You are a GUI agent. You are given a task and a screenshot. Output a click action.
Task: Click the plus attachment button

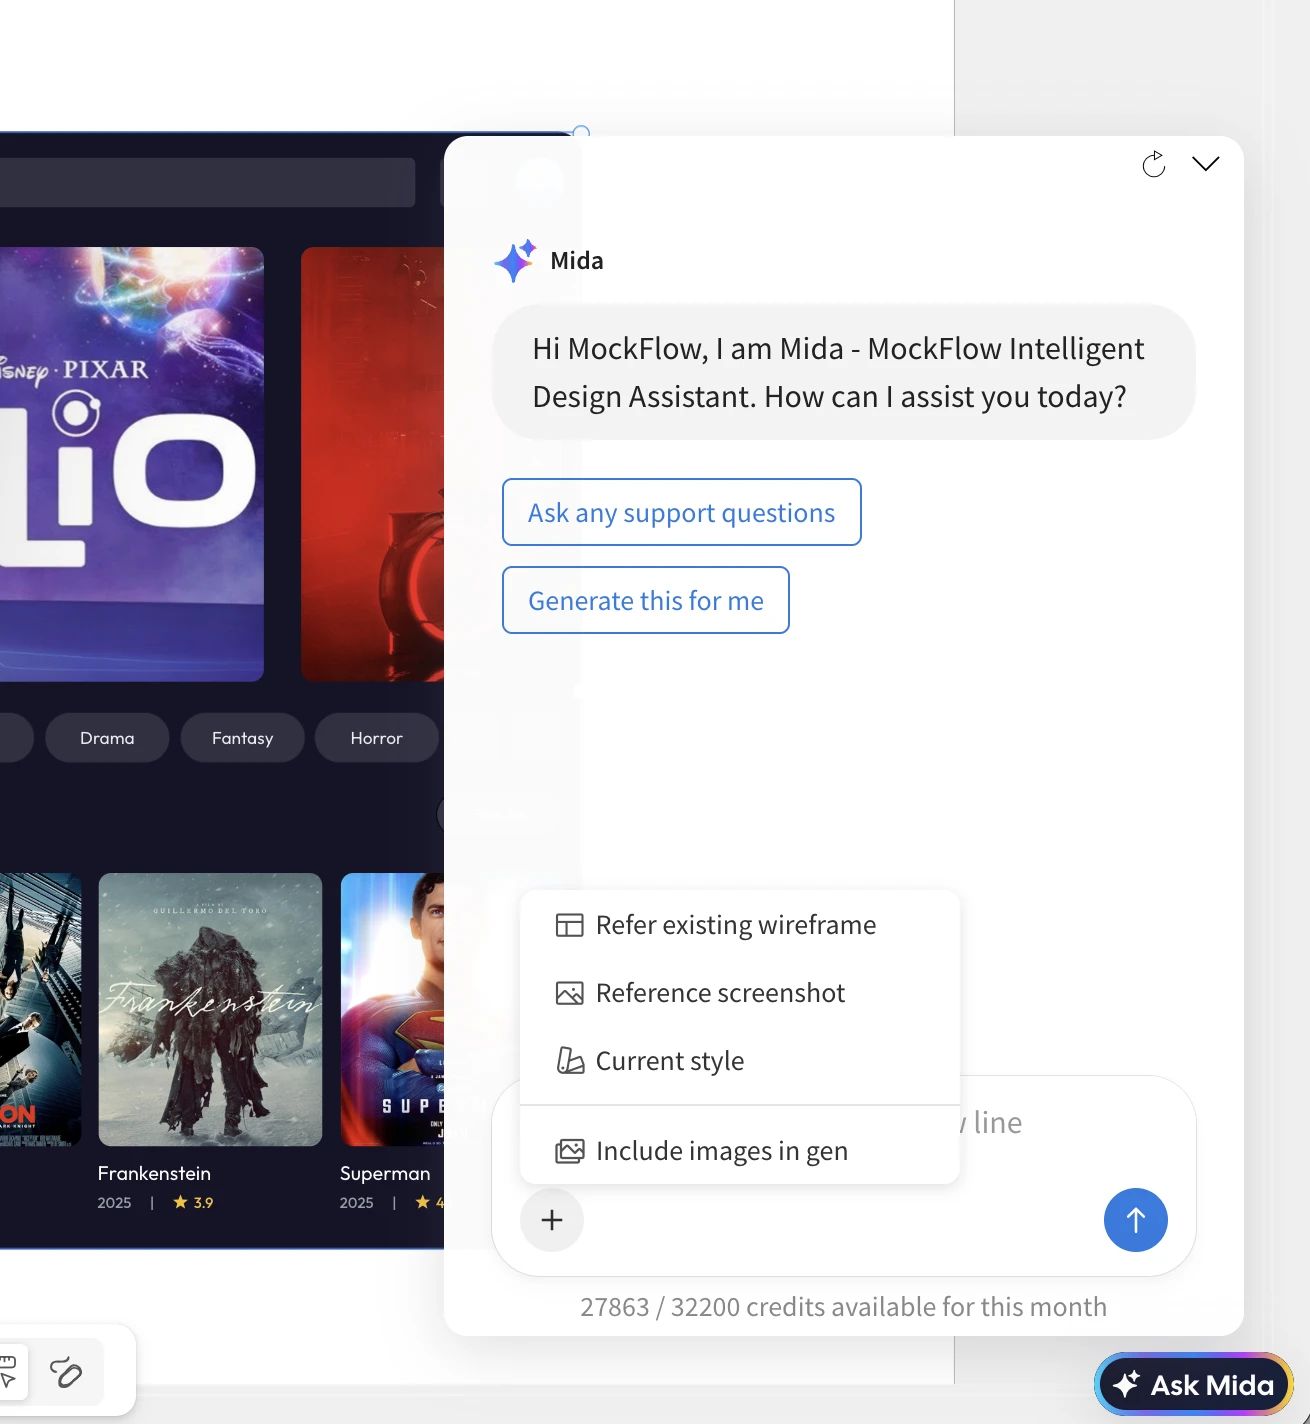[x=552, y=1220]
